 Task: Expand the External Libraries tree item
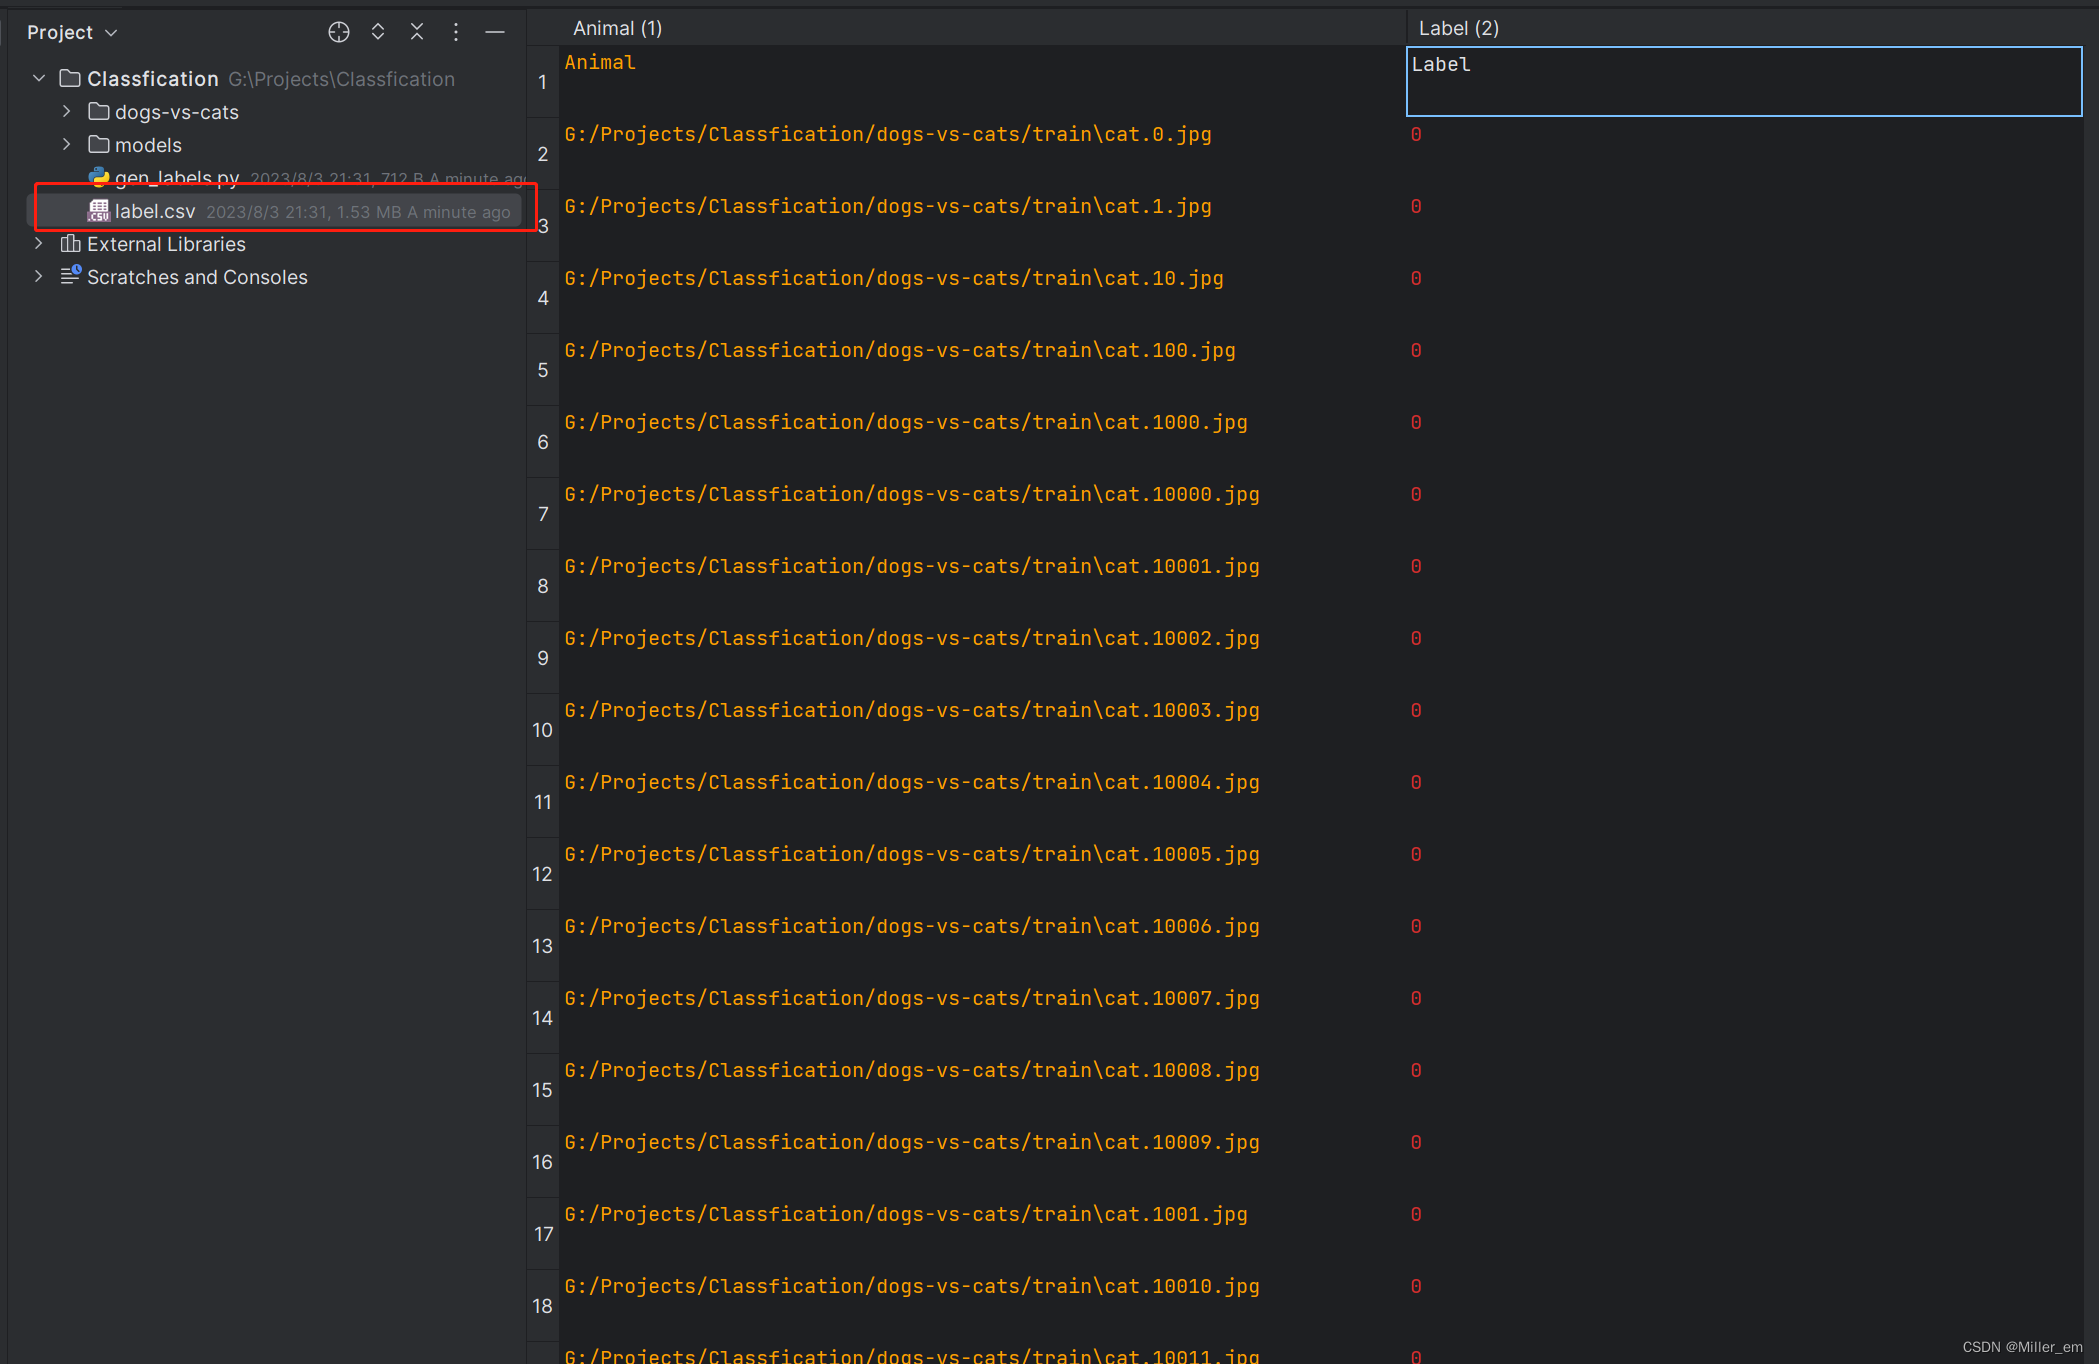tap(37, 243)
